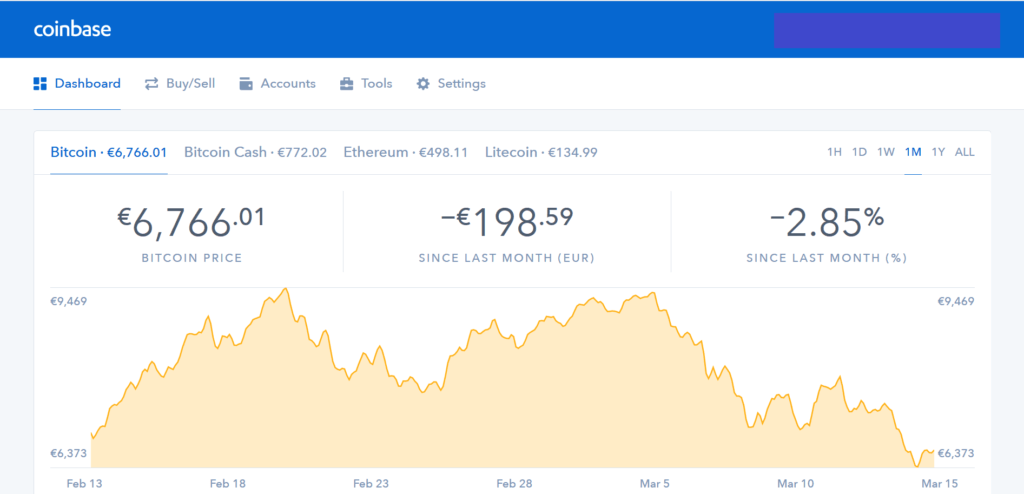The height and width of the screenshot is (494, 1024).
Task: Click the Settings gear icon
Action: (x=423, y=84)
